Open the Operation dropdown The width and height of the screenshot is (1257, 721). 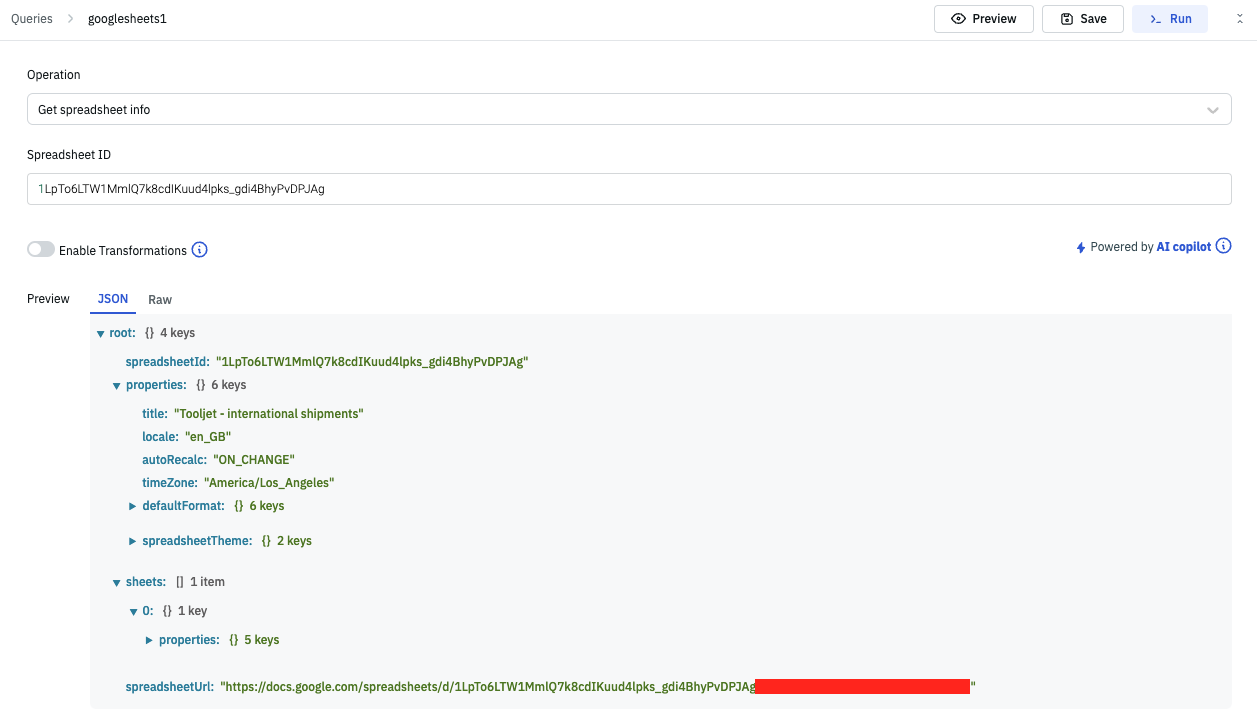point(628,110)
